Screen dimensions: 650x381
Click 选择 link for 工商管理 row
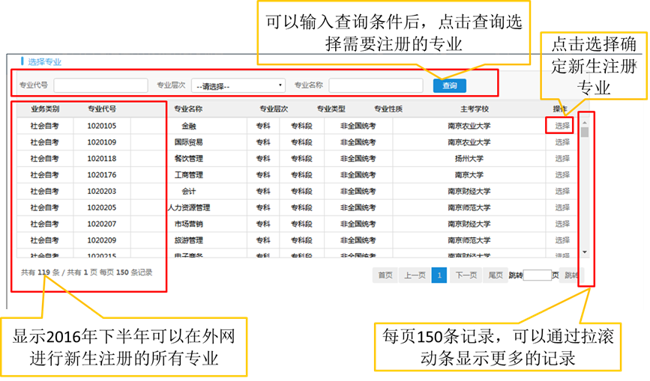(562, 175)
